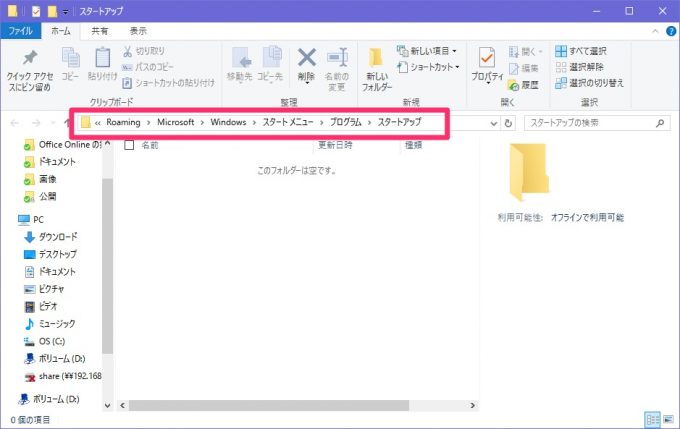Invert selection (選択の切り替え)

[x=589, y=83]
